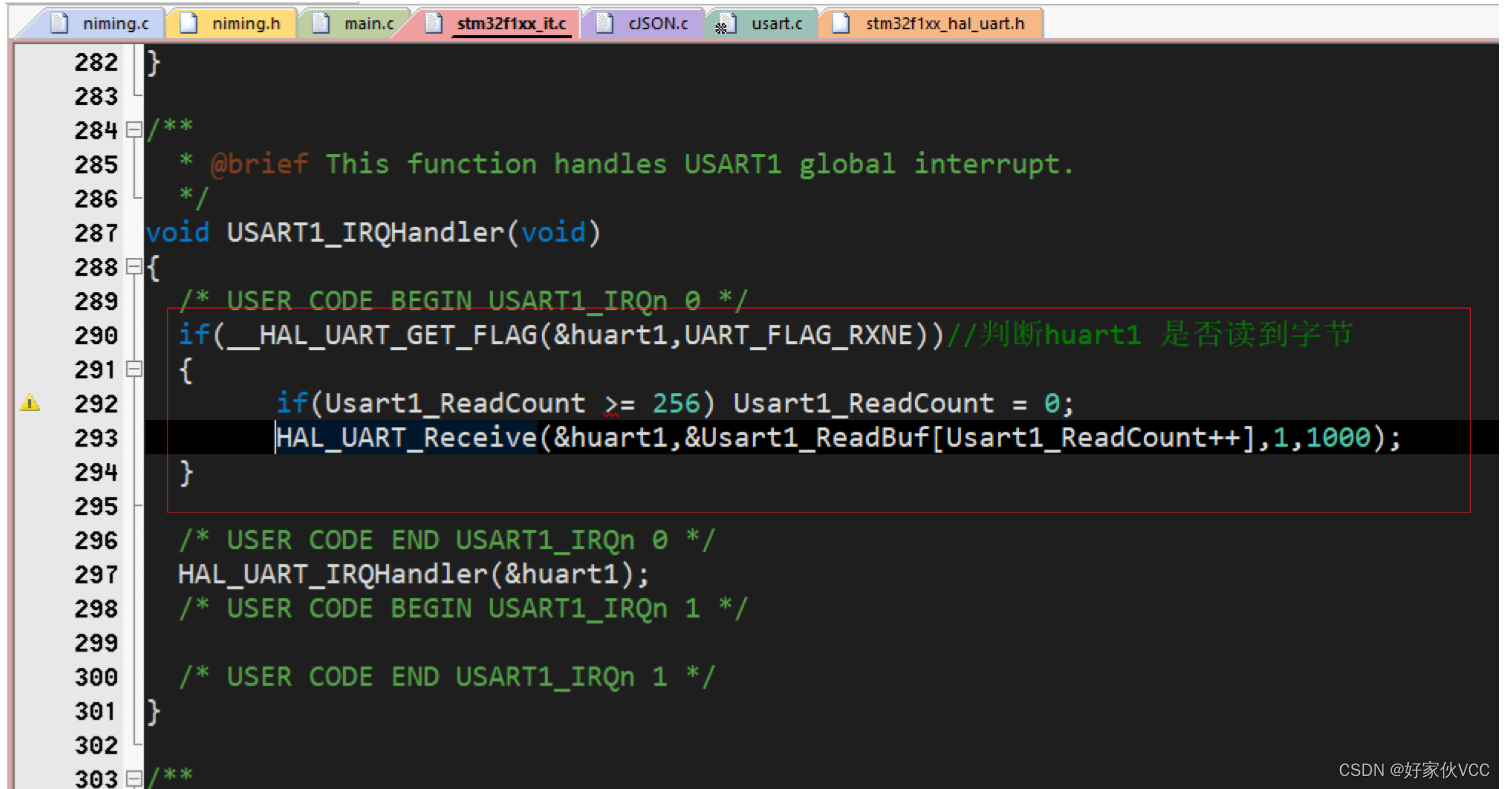Click the file icon on main.c tab
Image resolution: width=1506 pixels, height=789 pixels.
321,23
